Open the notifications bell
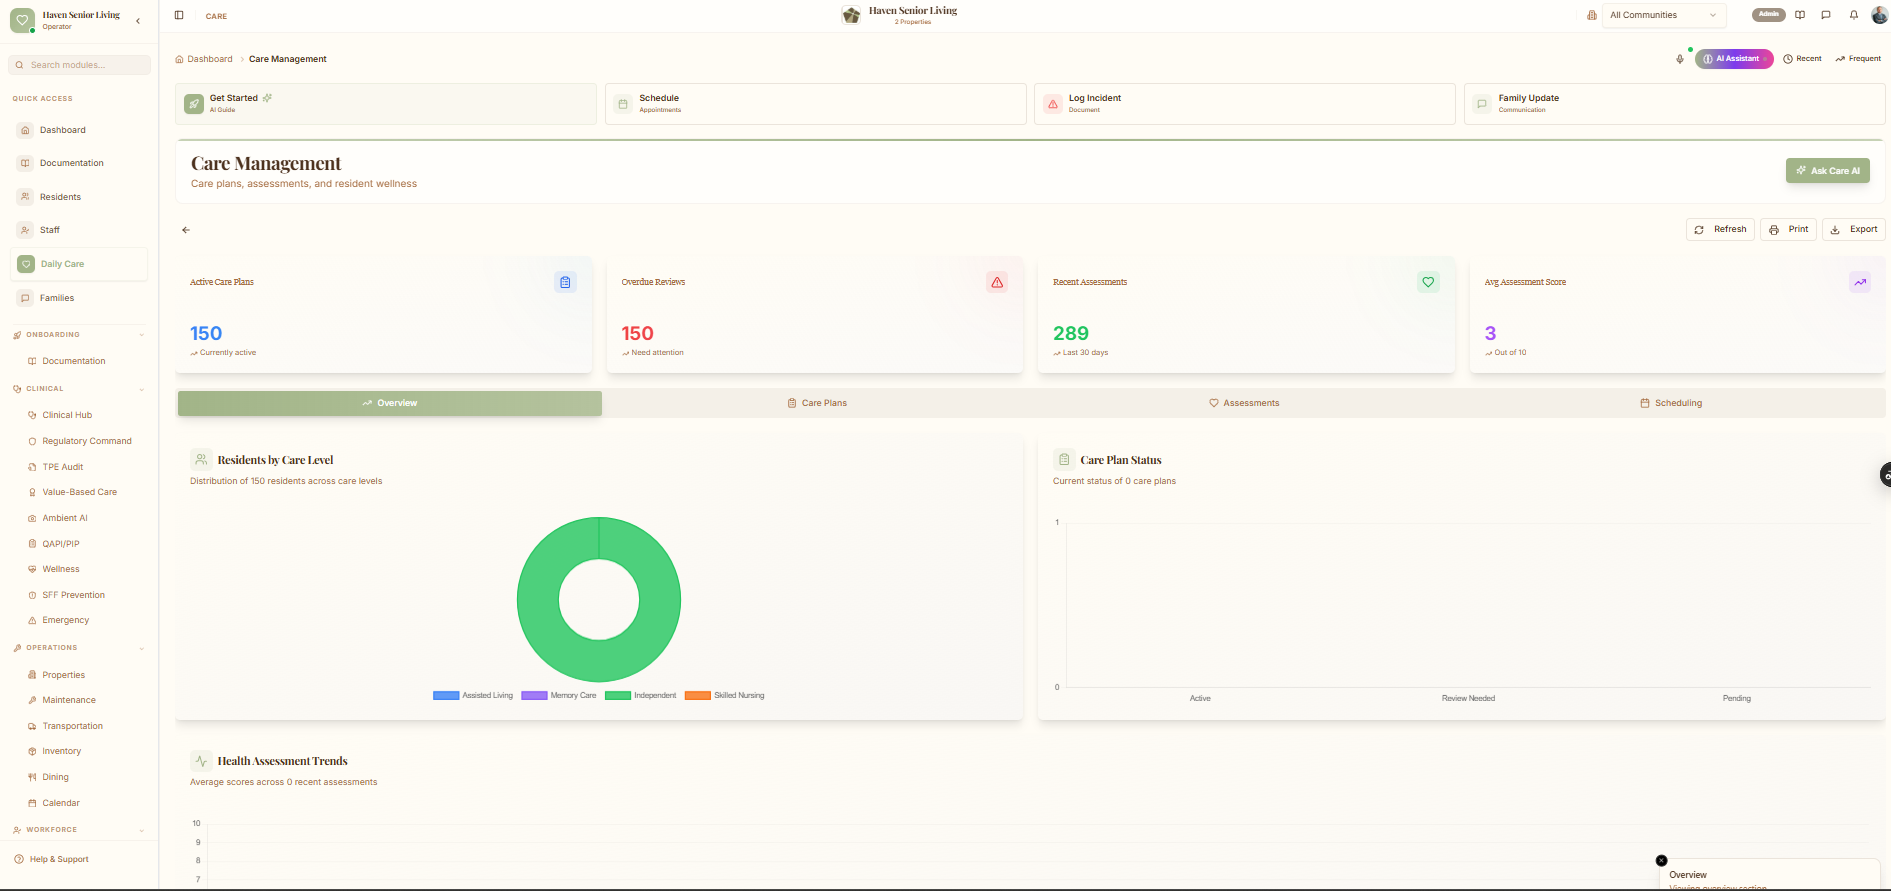 (x=1853, y=15)
